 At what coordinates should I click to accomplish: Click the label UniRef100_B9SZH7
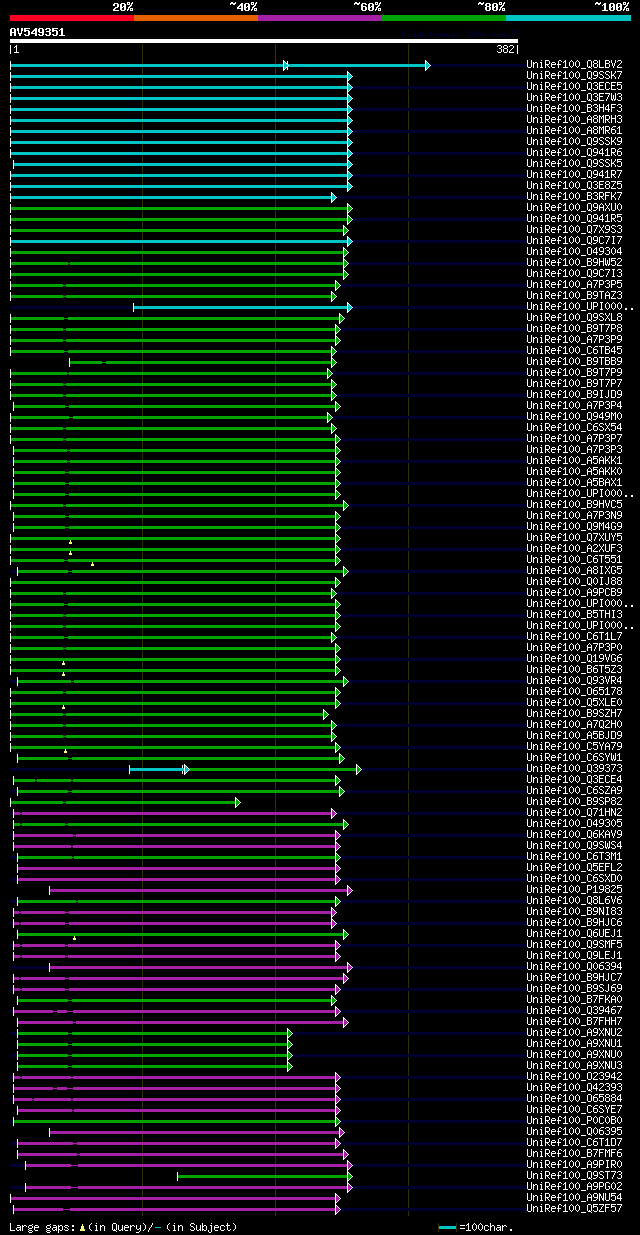[x=574, y=713]
